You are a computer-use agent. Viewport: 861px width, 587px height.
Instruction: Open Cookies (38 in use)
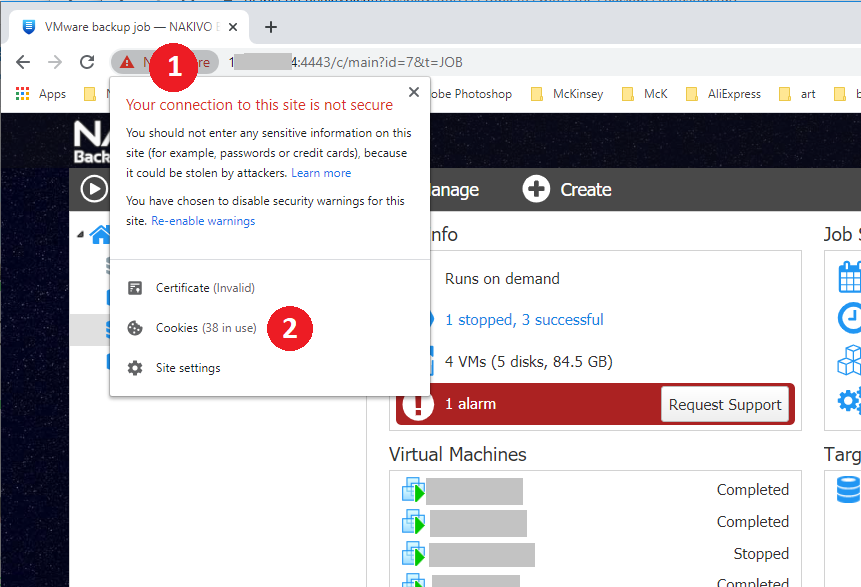point(205,328)
